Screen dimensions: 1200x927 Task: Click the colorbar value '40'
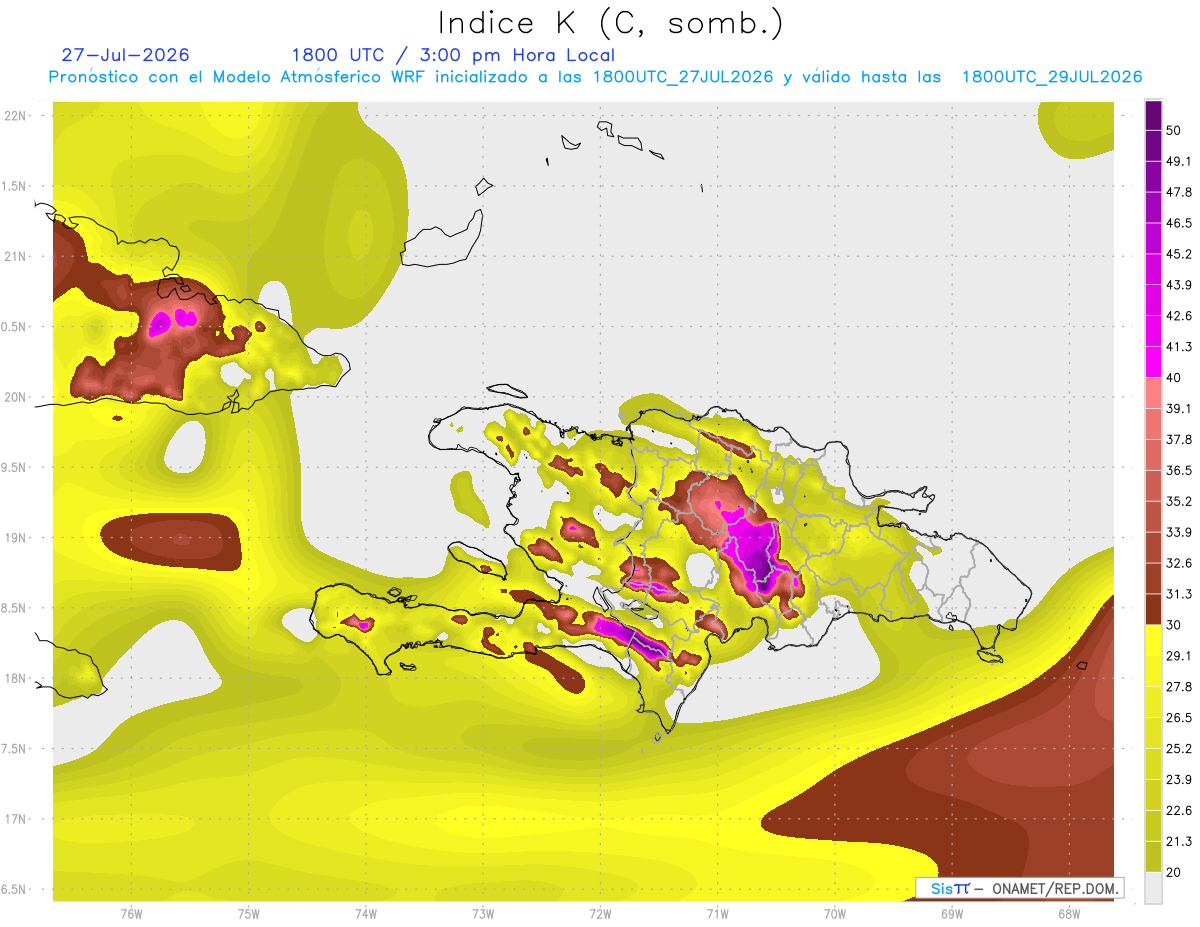(1174, 378)
